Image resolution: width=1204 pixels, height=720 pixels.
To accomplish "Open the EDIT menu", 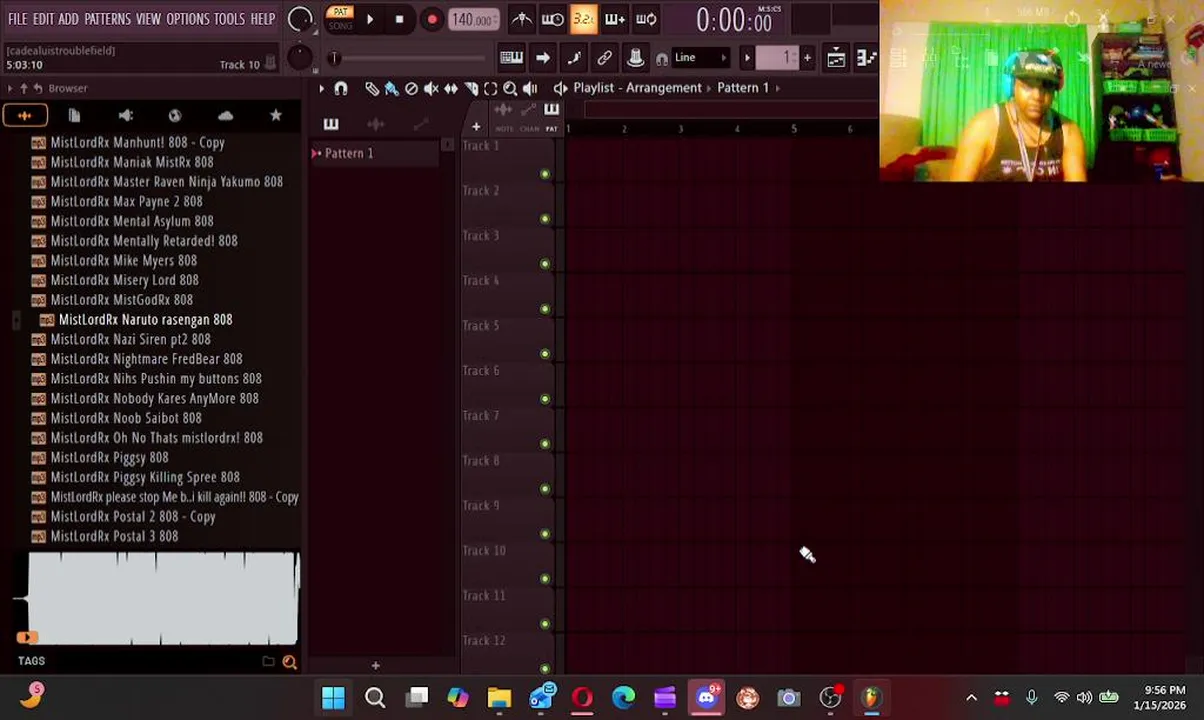I will pyautogui.click(x=43, y=19).
